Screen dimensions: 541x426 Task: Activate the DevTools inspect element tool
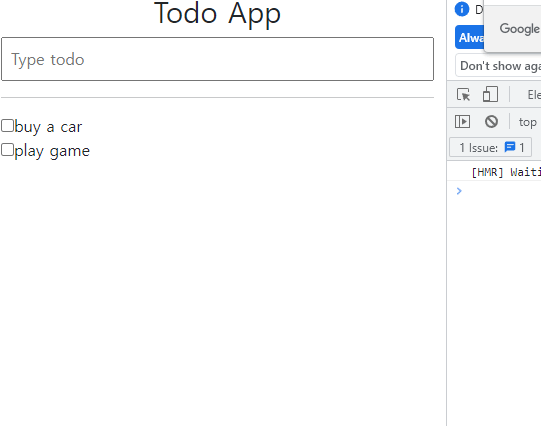coord(463,94)
